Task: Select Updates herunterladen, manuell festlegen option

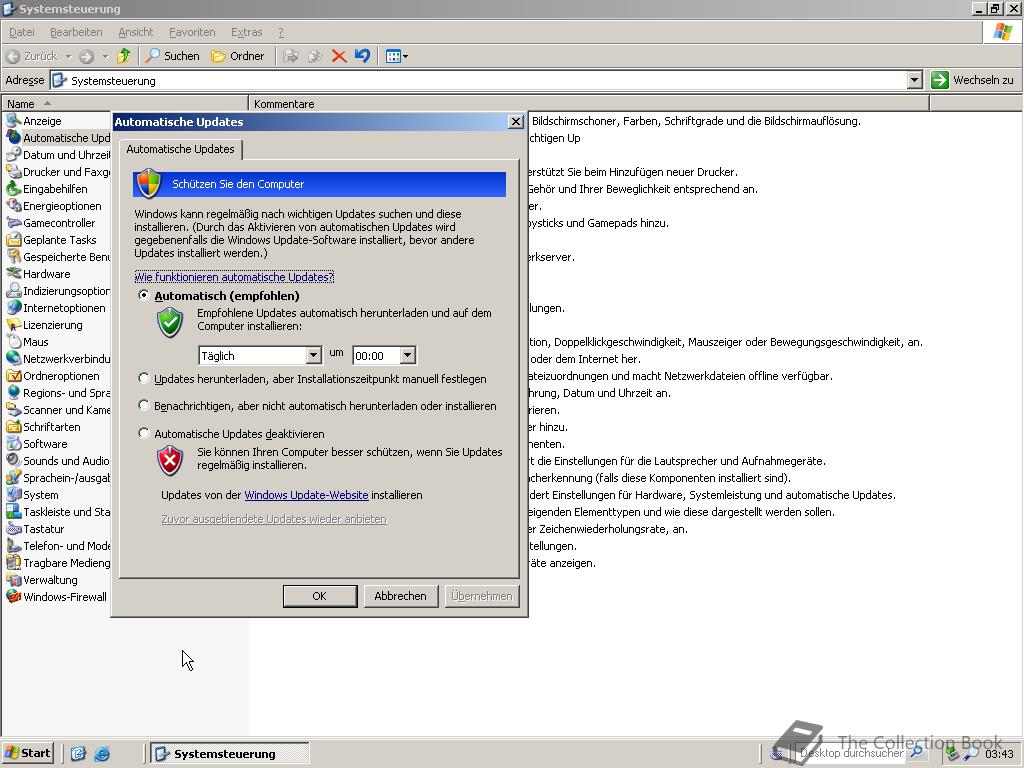Action: click(144, 378)
